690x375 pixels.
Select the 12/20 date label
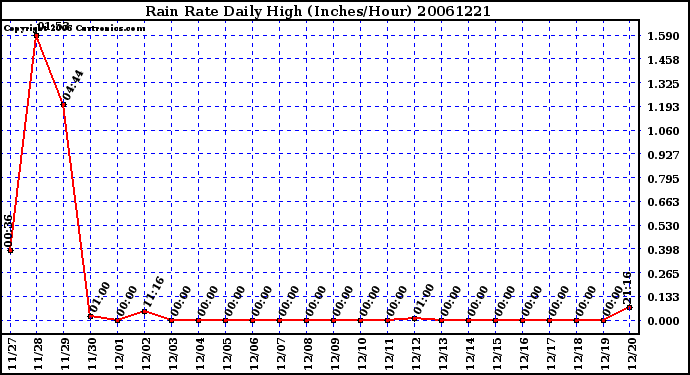point(631,354)
